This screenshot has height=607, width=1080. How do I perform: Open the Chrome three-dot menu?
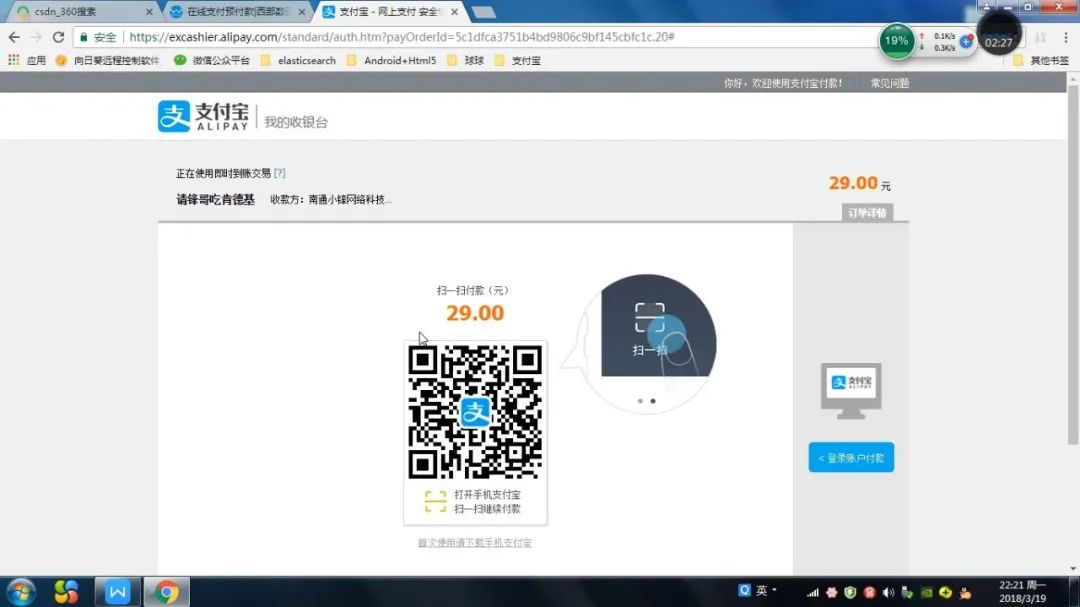[1066, 37]
